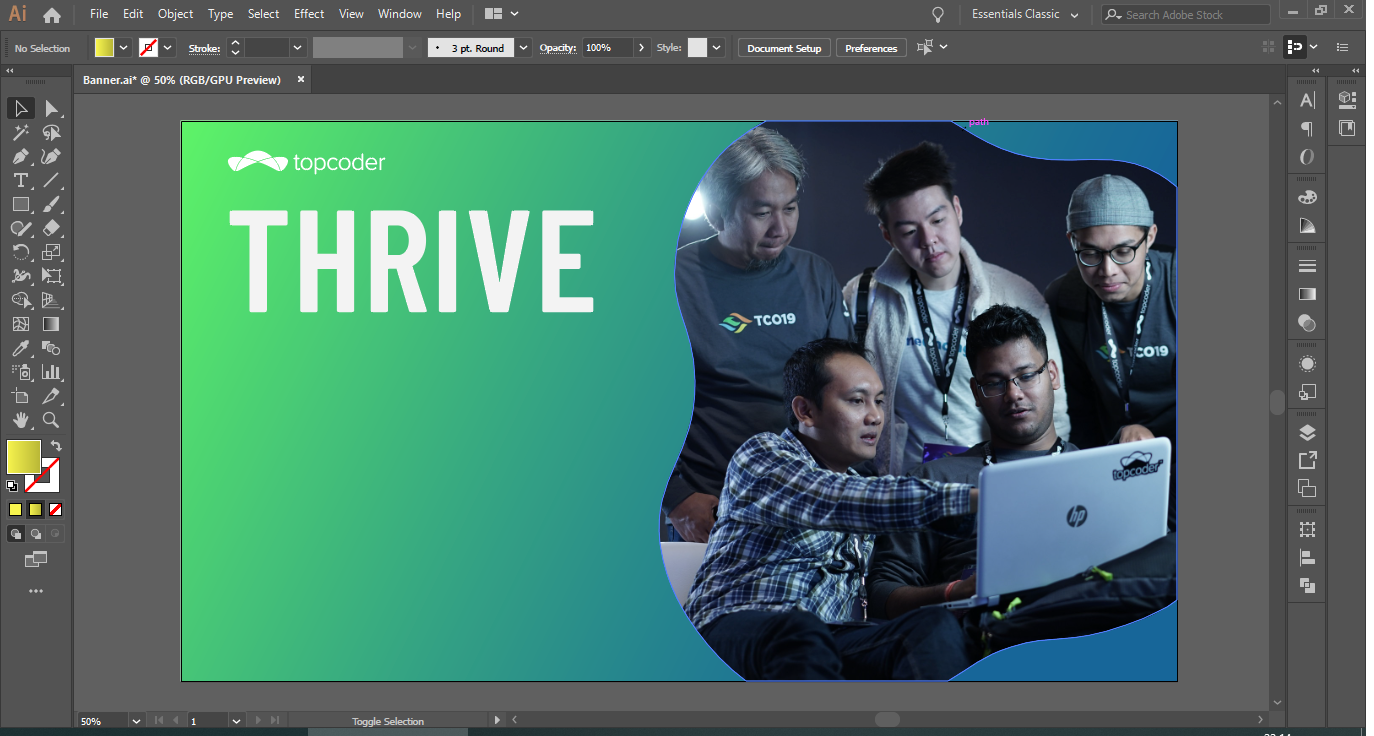Enable Draw Normal mode
Viewport: 1374px width, 736px height.
(16, 534)
